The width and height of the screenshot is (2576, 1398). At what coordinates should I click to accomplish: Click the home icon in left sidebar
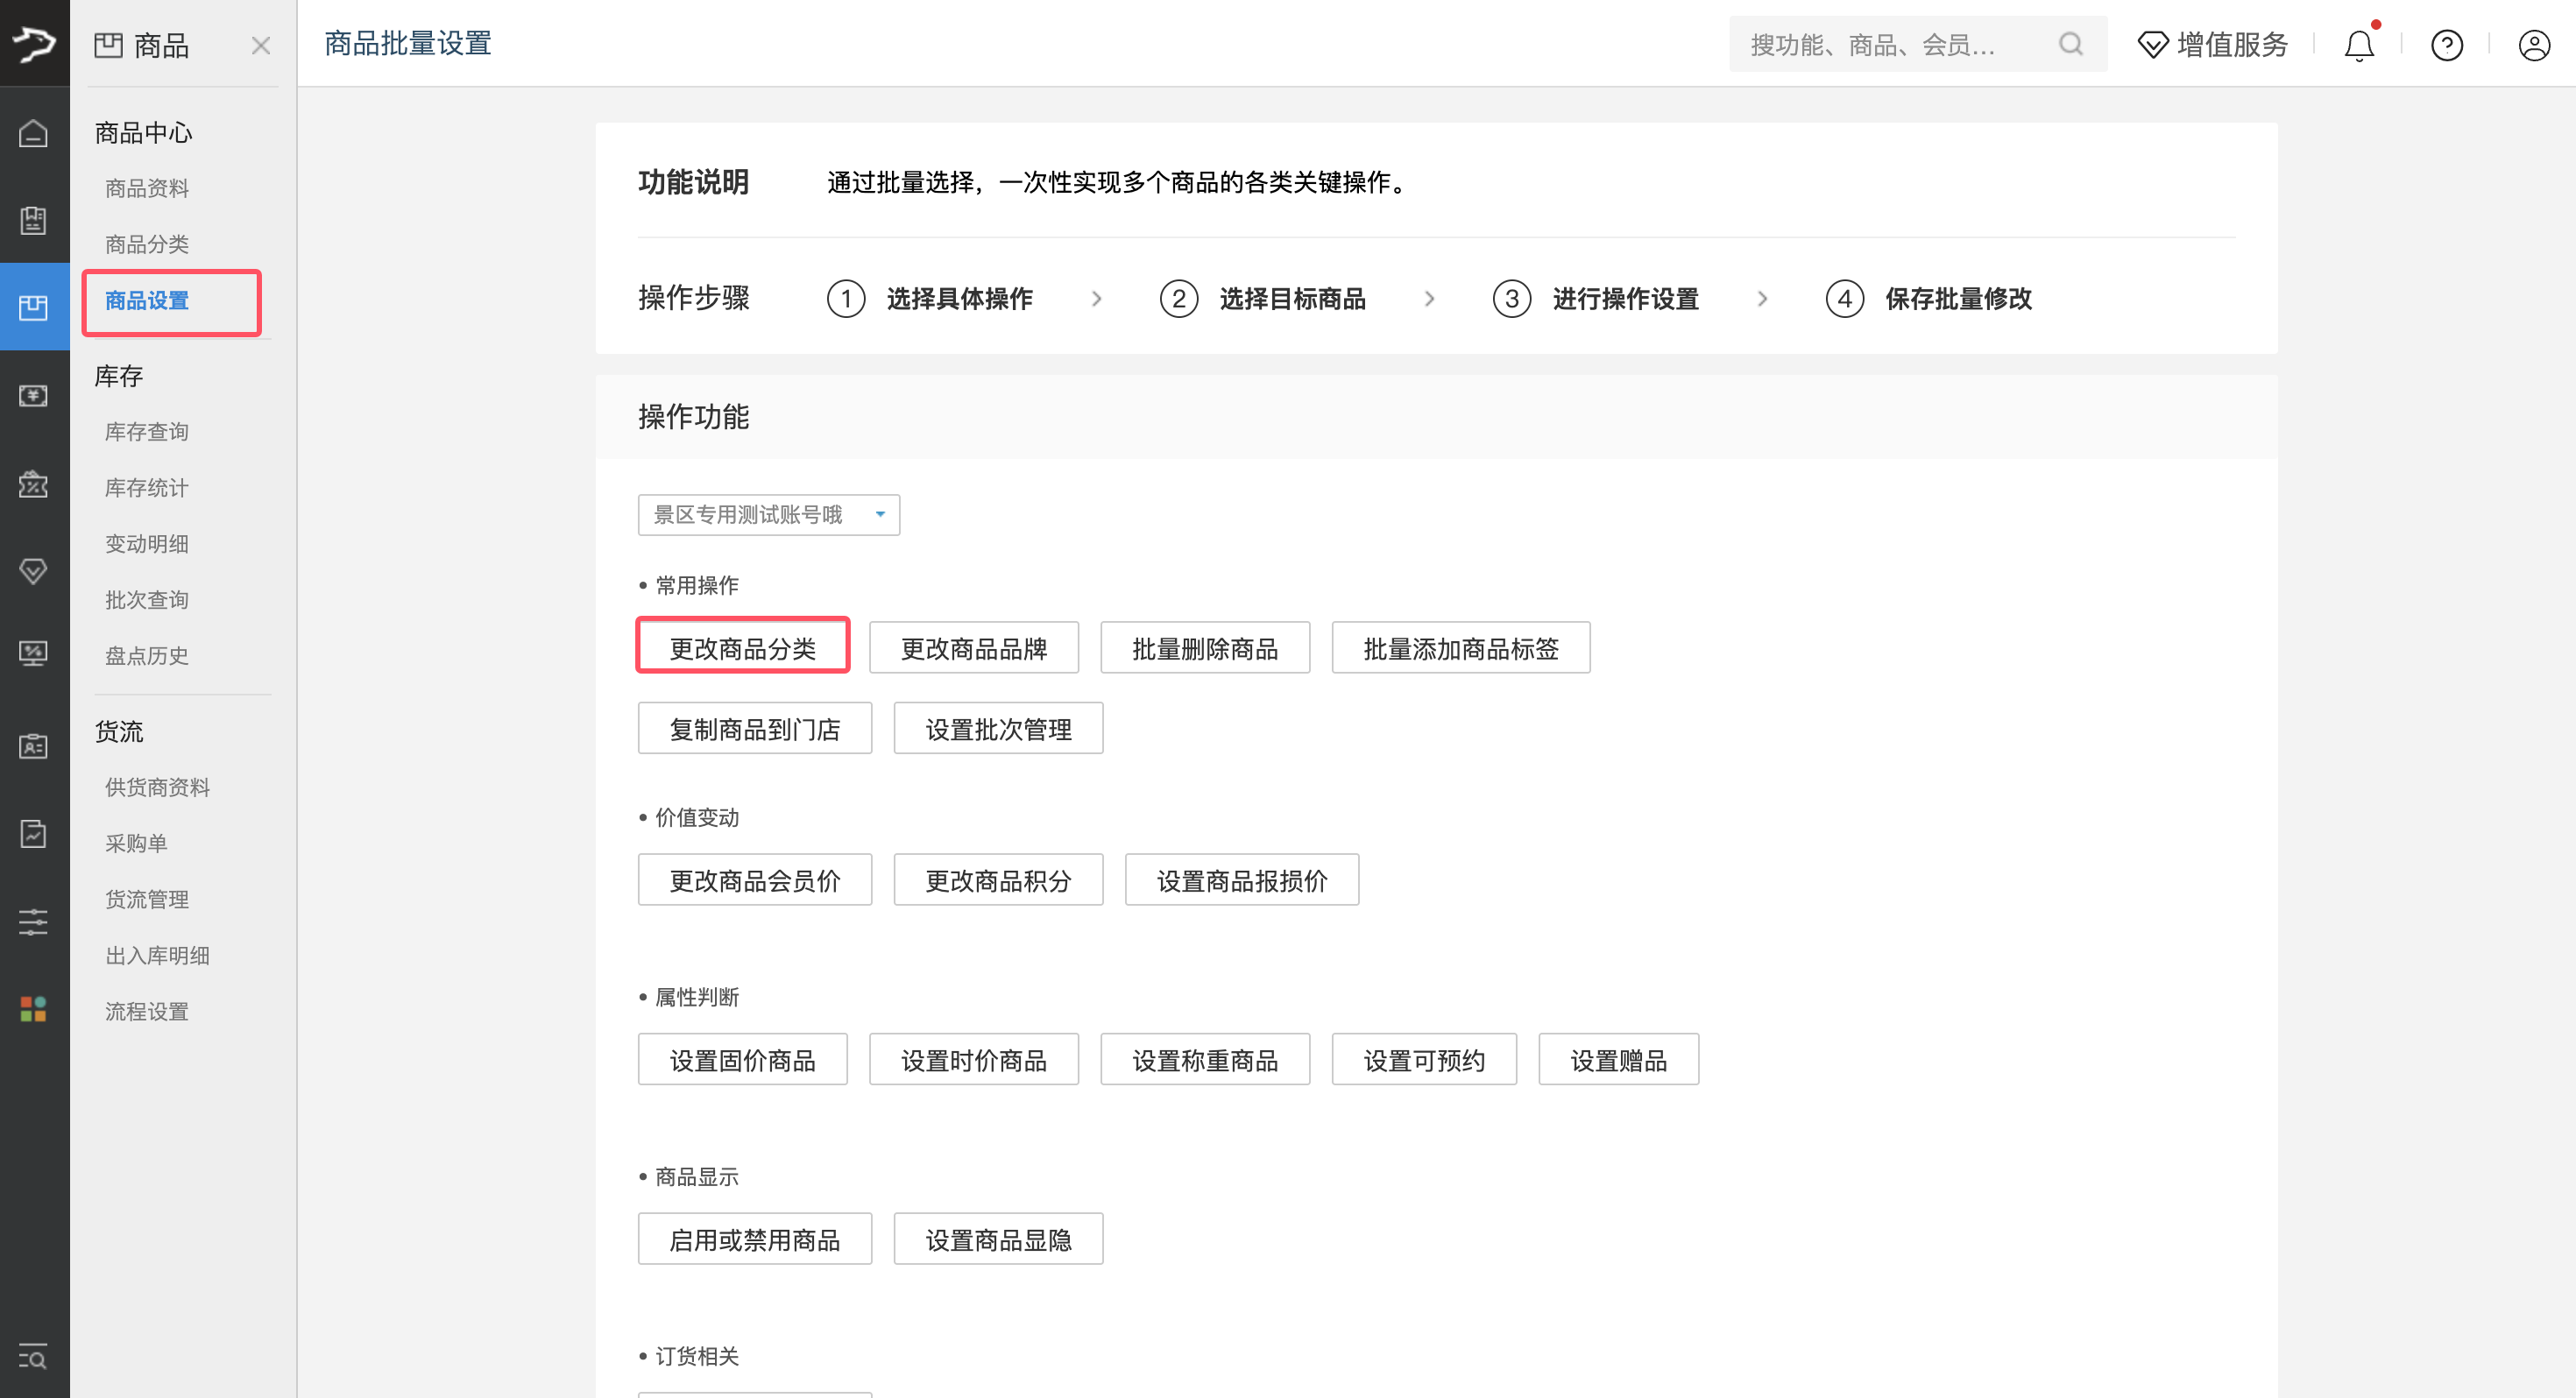tap(33, 133)
